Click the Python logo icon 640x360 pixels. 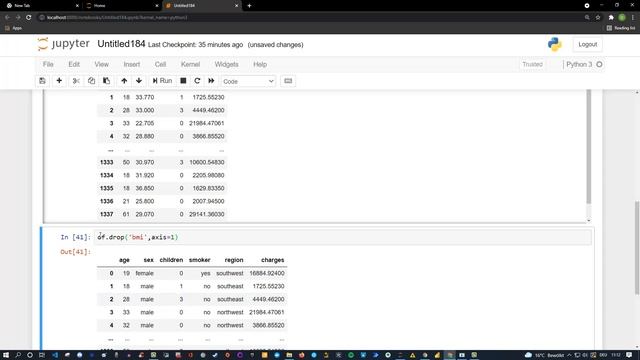[554, 44]
